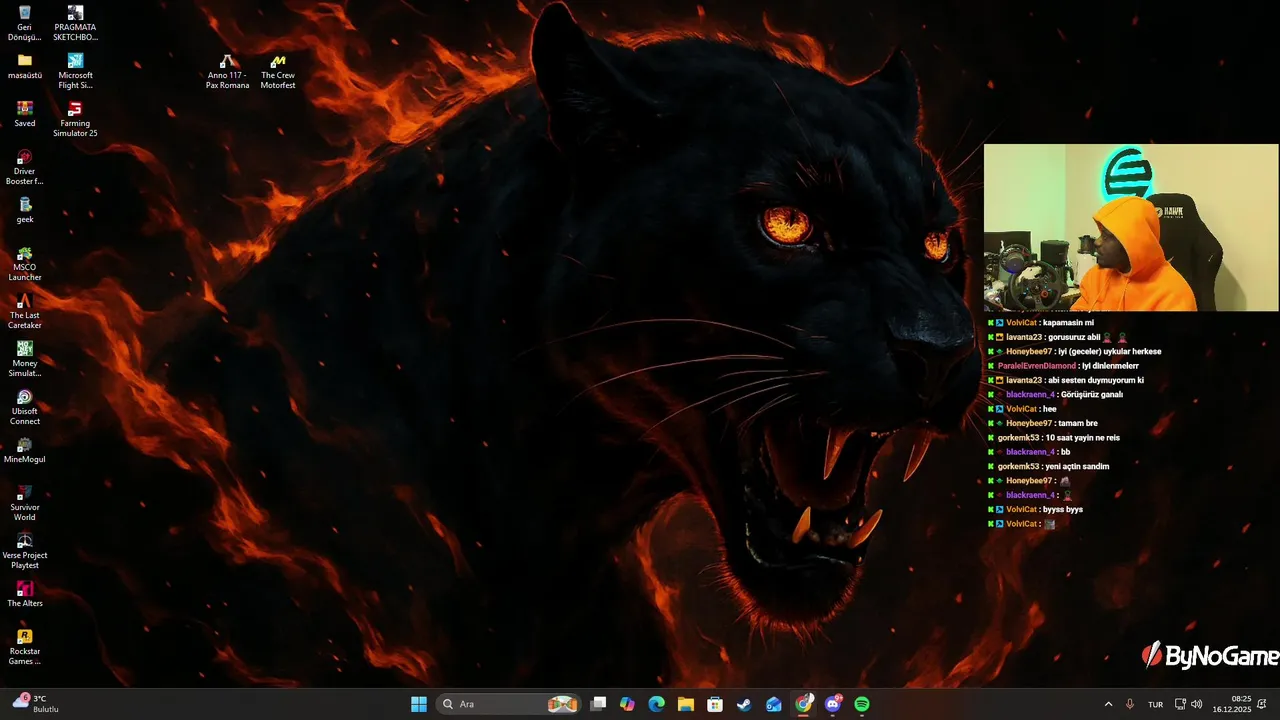1280x720 pixels.
Task: Expand the hidden system tray icons chevron
Action: (x=1108, y=704)
